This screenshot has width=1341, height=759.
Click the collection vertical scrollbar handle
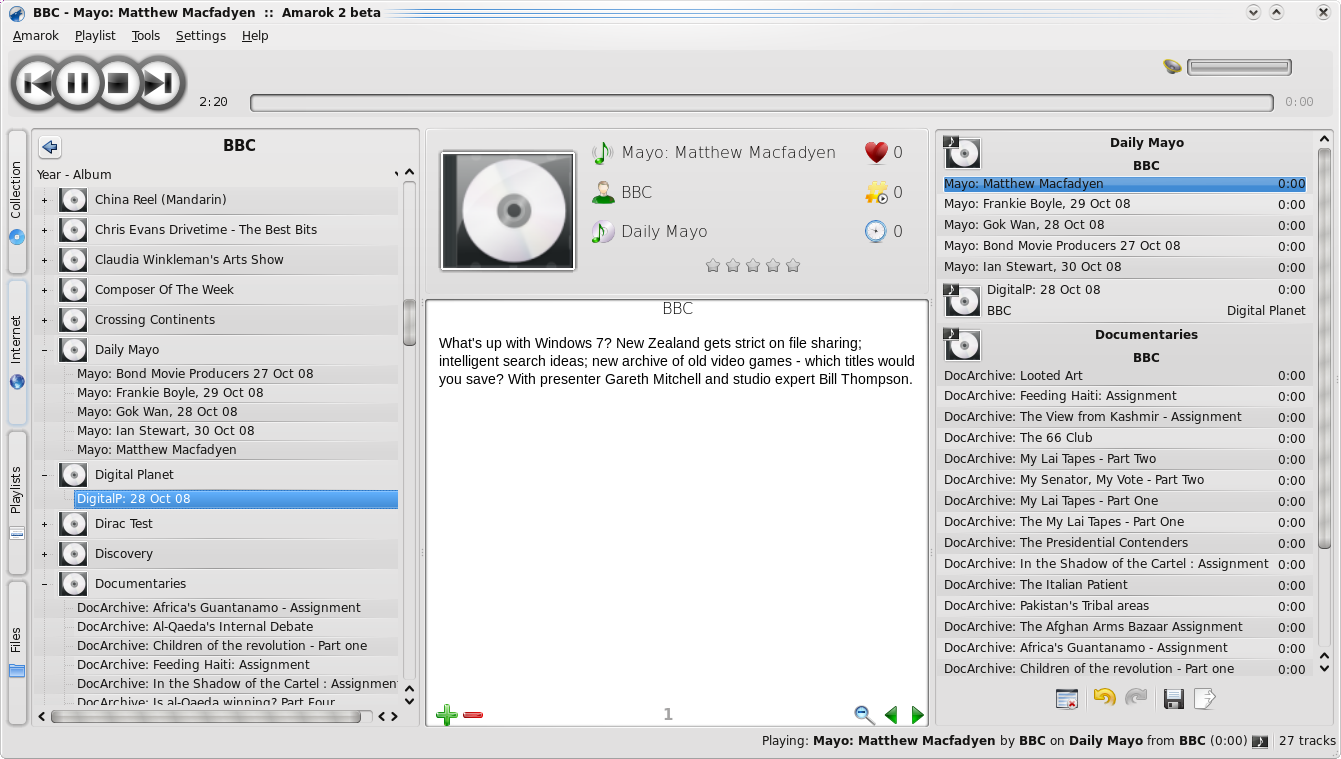(409, 322)
